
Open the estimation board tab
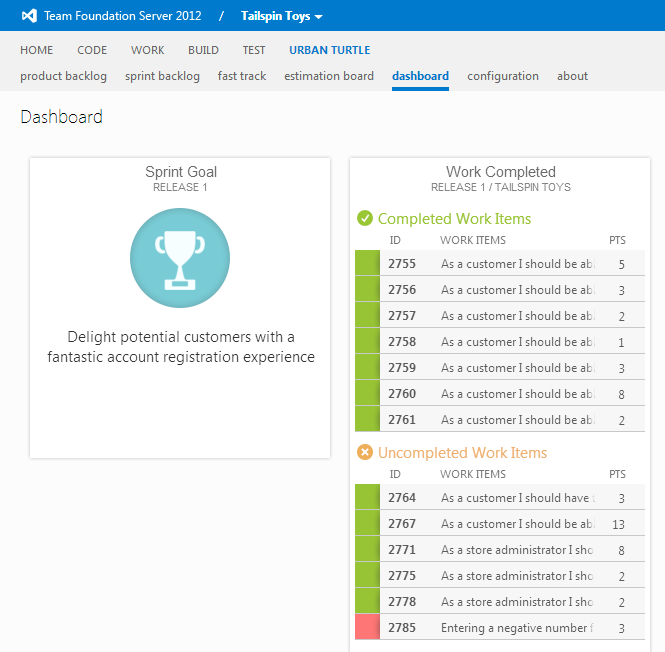(329, 76)
